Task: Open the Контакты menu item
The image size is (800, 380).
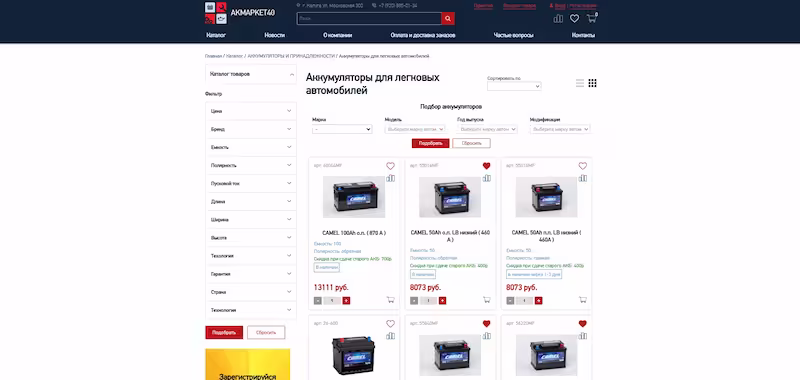Action: pos(583,35)
